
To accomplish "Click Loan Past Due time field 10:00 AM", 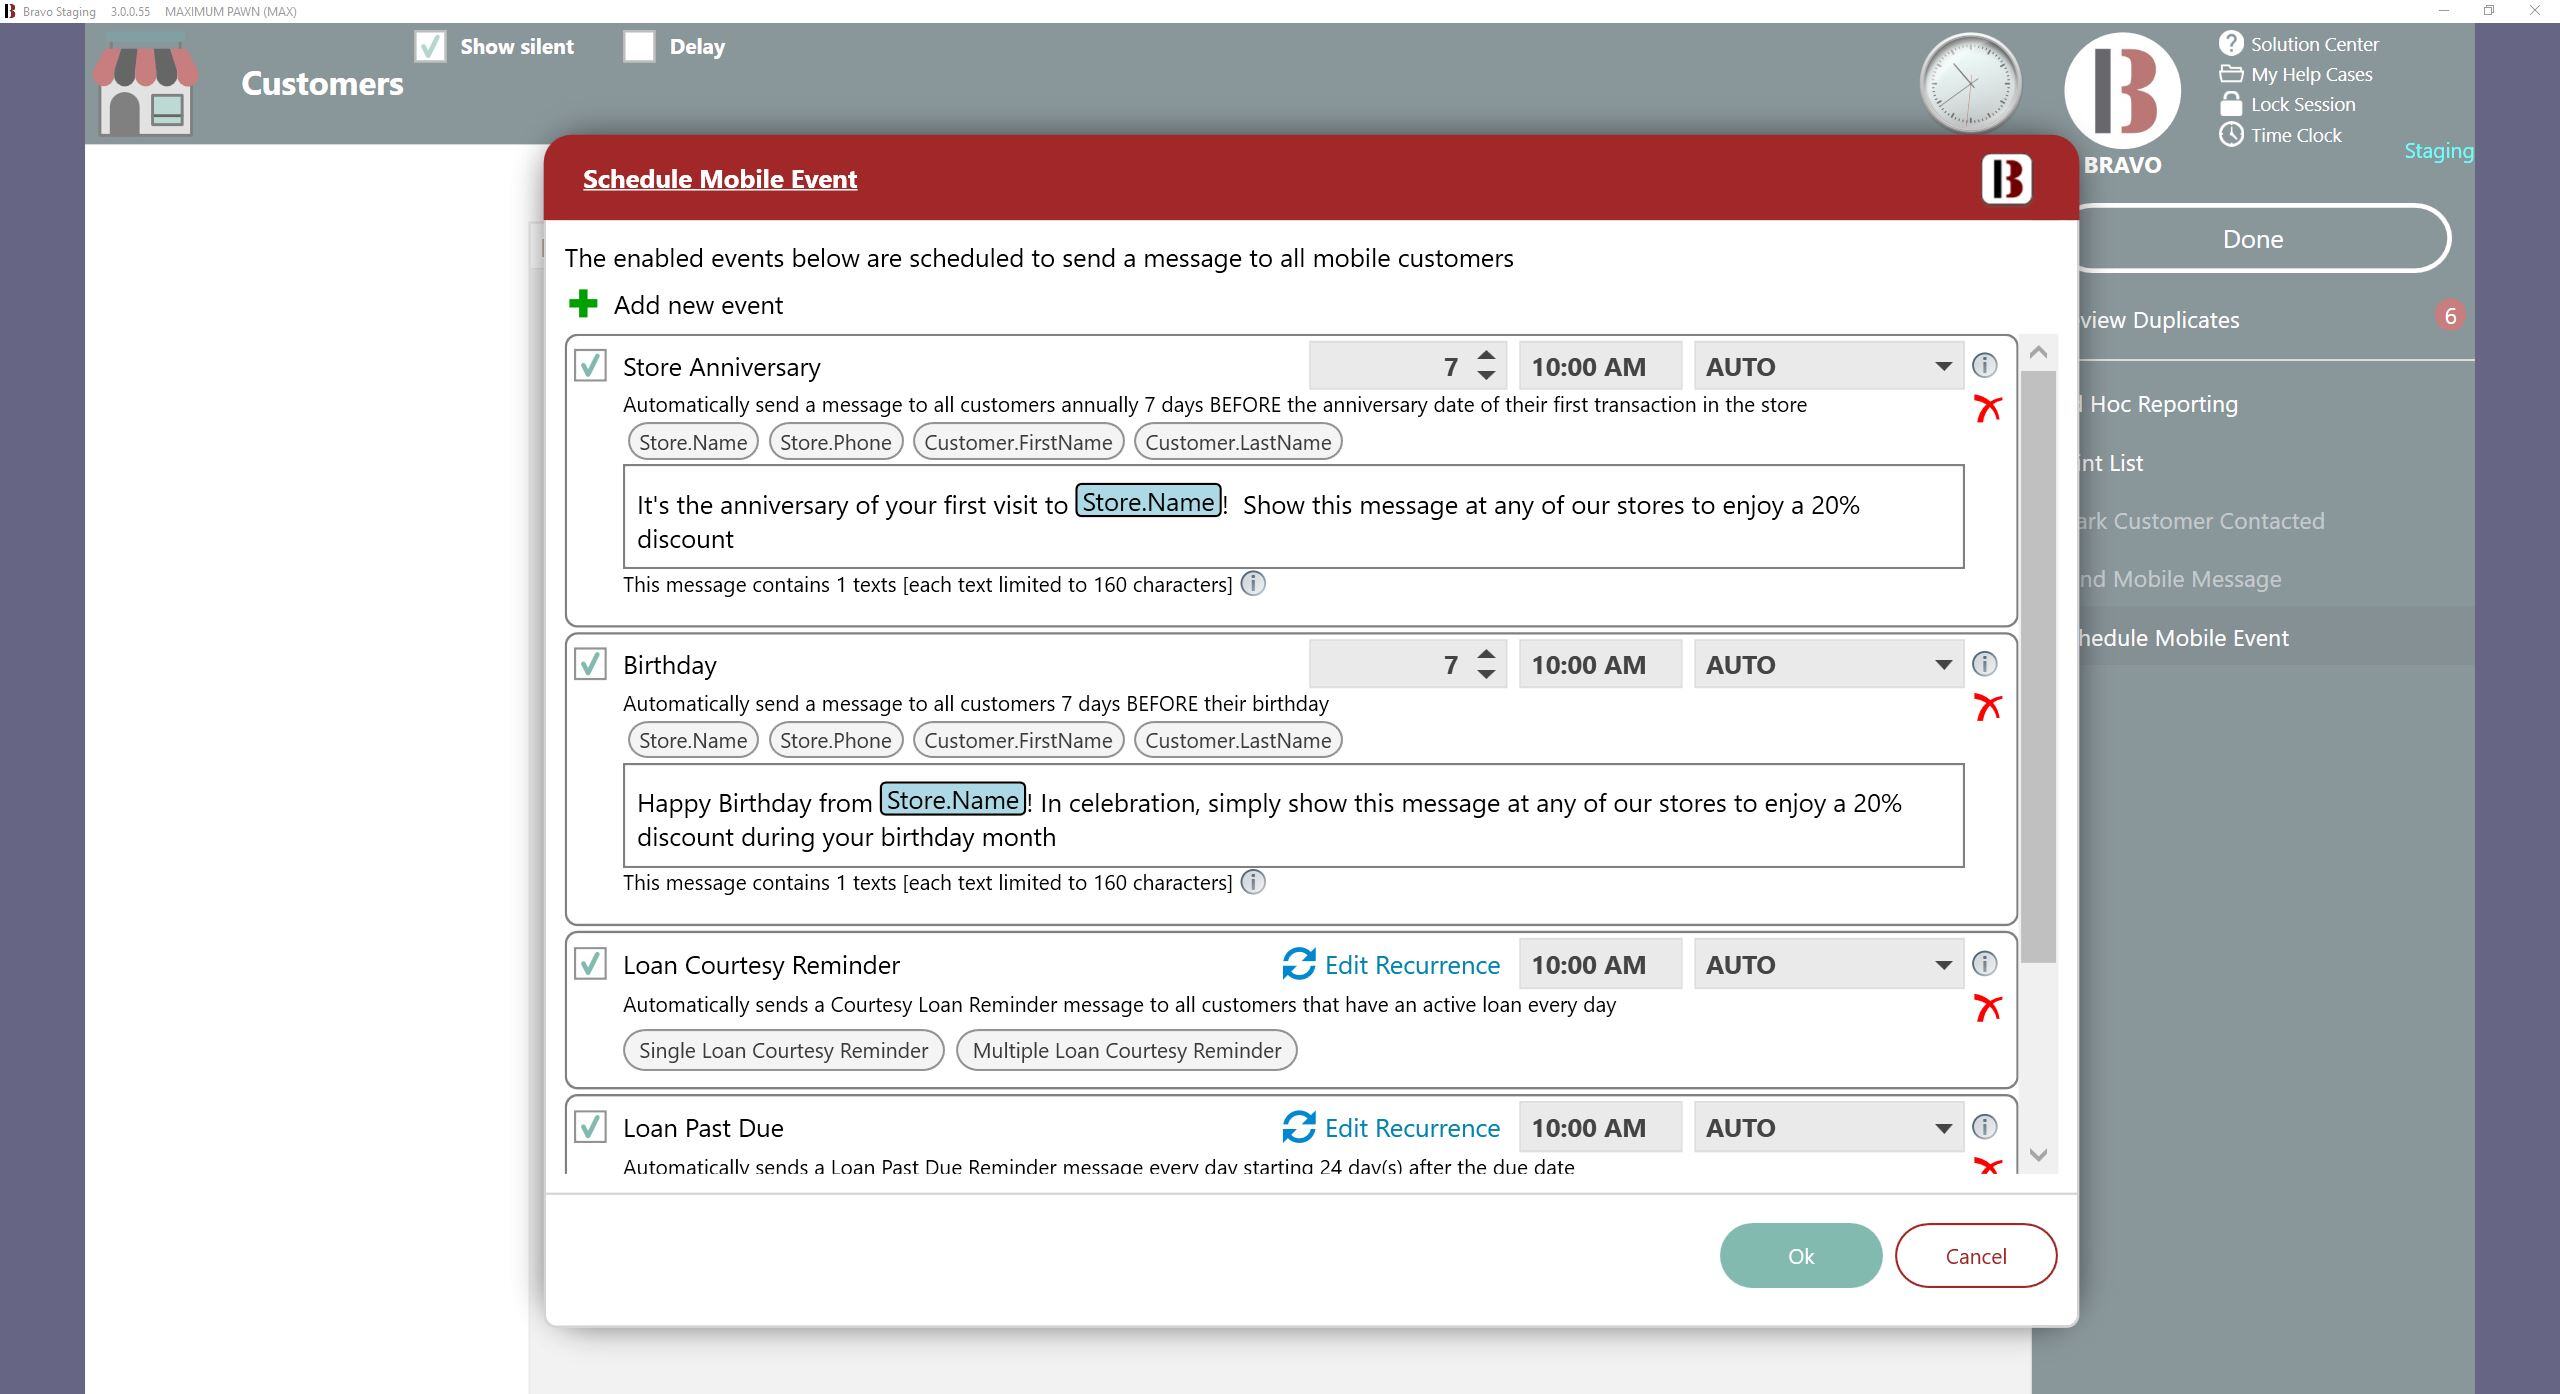I will click(1600, 1127).
